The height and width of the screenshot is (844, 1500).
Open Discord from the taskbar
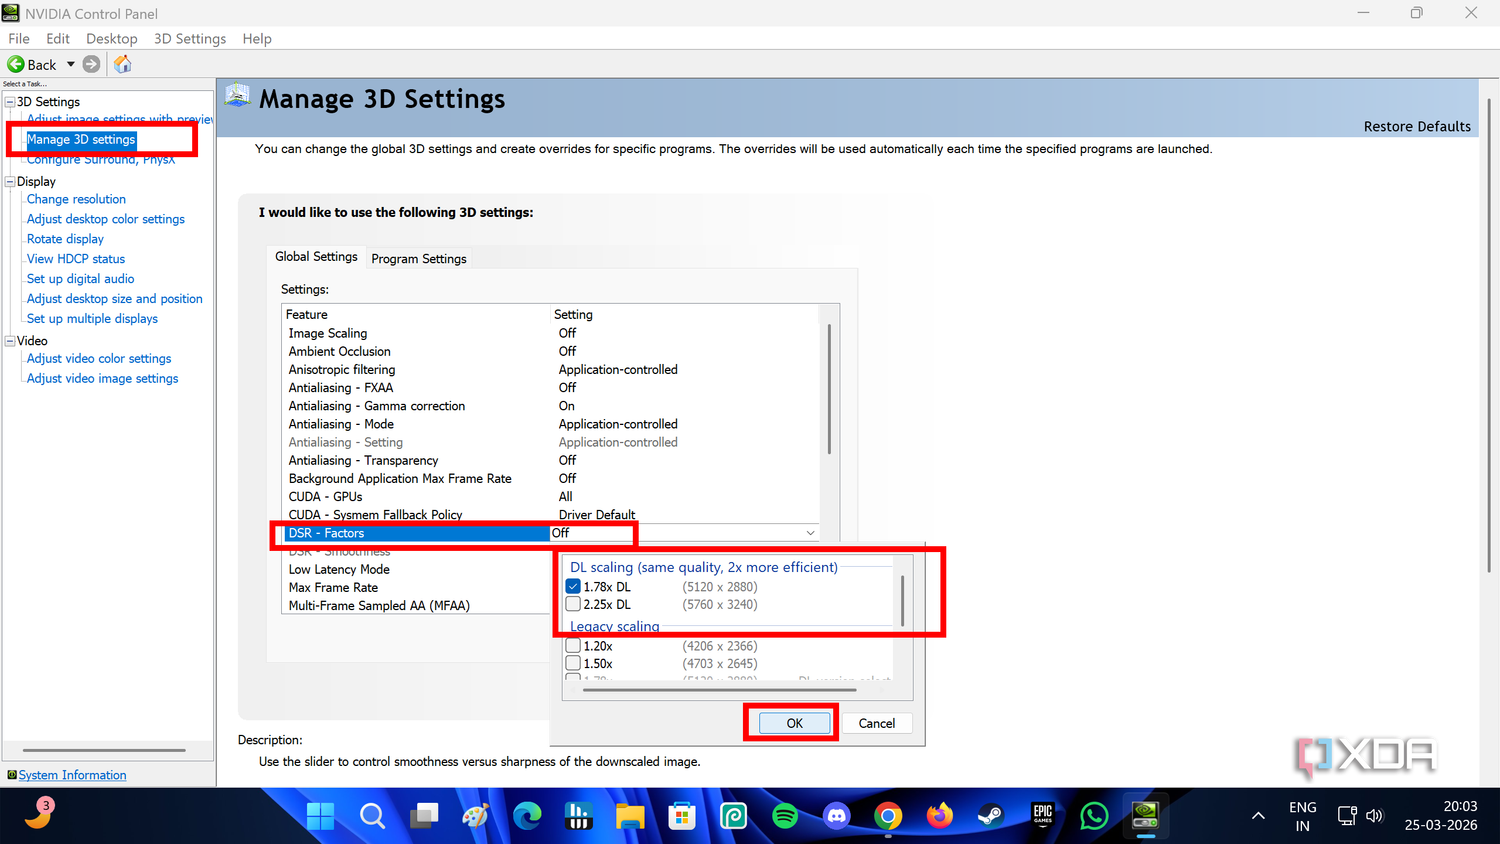[x=836, y=816]
